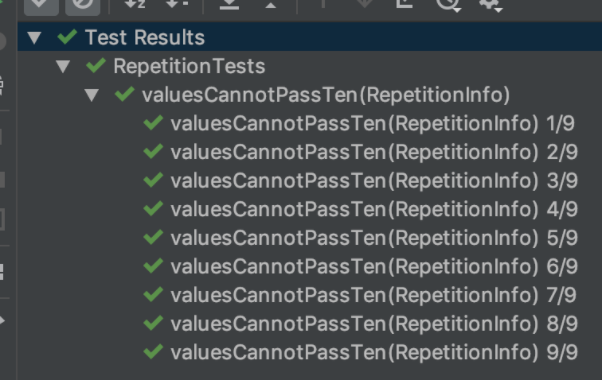Collapse the RepetitionTests class node

[63, 66]
